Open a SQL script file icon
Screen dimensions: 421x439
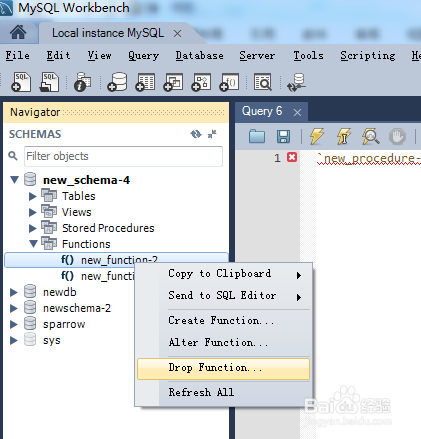(x=49, y=82)
